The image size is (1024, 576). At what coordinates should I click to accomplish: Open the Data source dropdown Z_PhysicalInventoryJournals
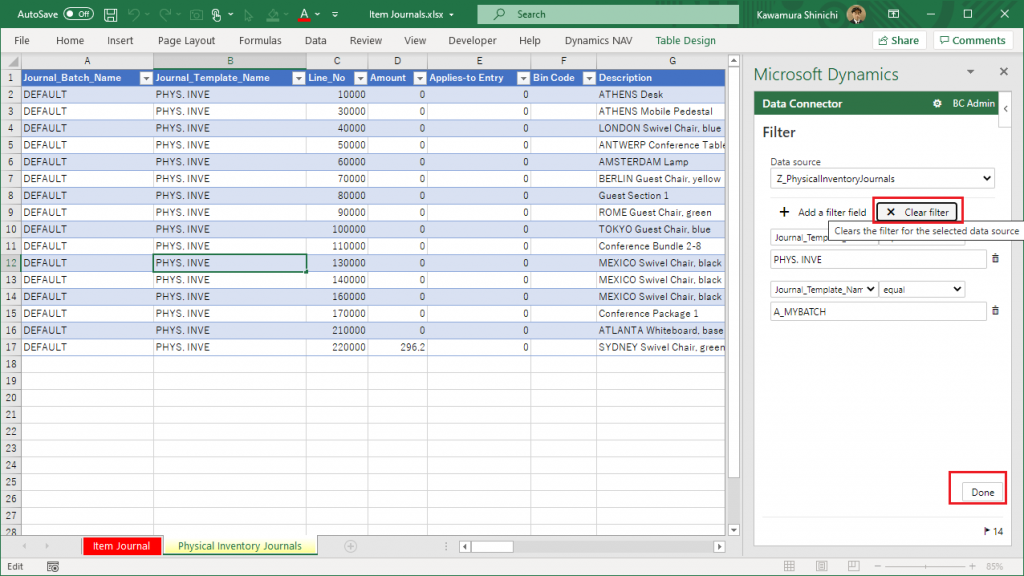(882, 178)
